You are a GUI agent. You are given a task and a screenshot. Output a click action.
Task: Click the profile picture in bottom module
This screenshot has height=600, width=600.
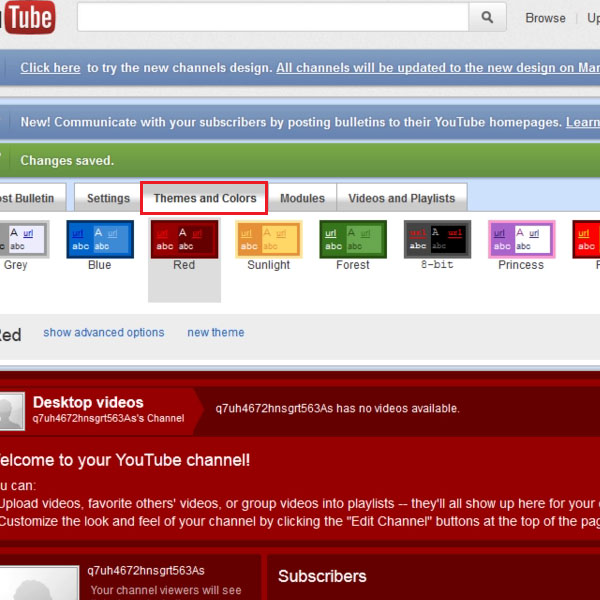click(x=39, y=583)
